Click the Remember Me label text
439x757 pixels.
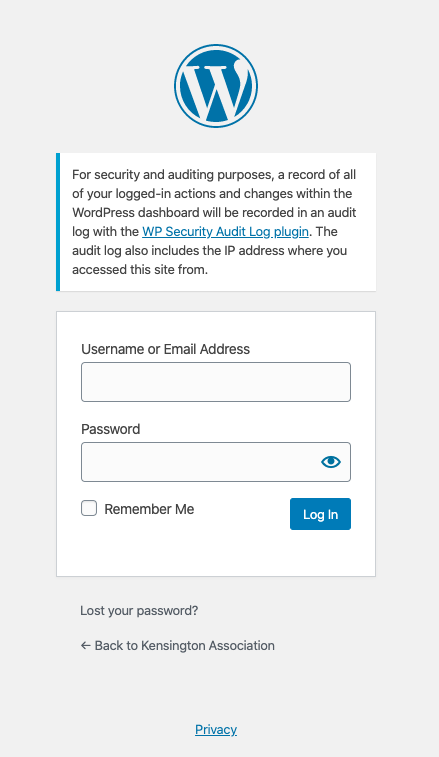tap(149, 509)
